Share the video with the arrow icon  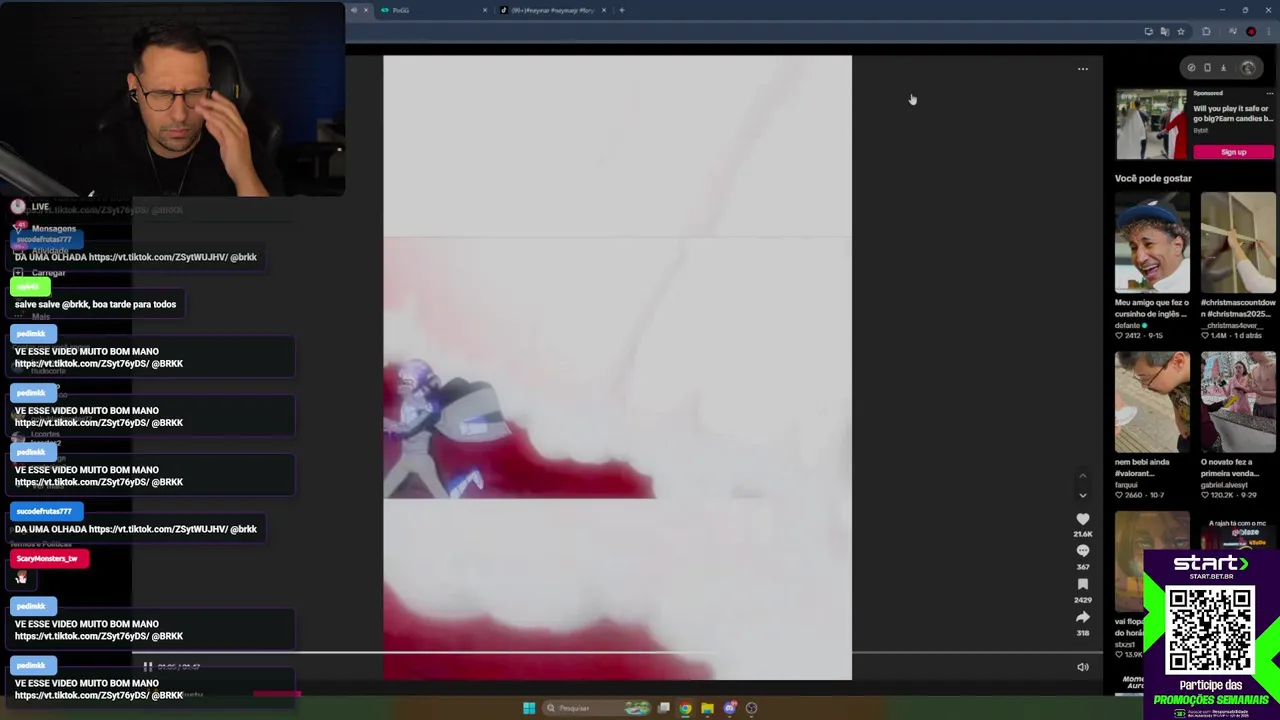[x=1082, y=618]
